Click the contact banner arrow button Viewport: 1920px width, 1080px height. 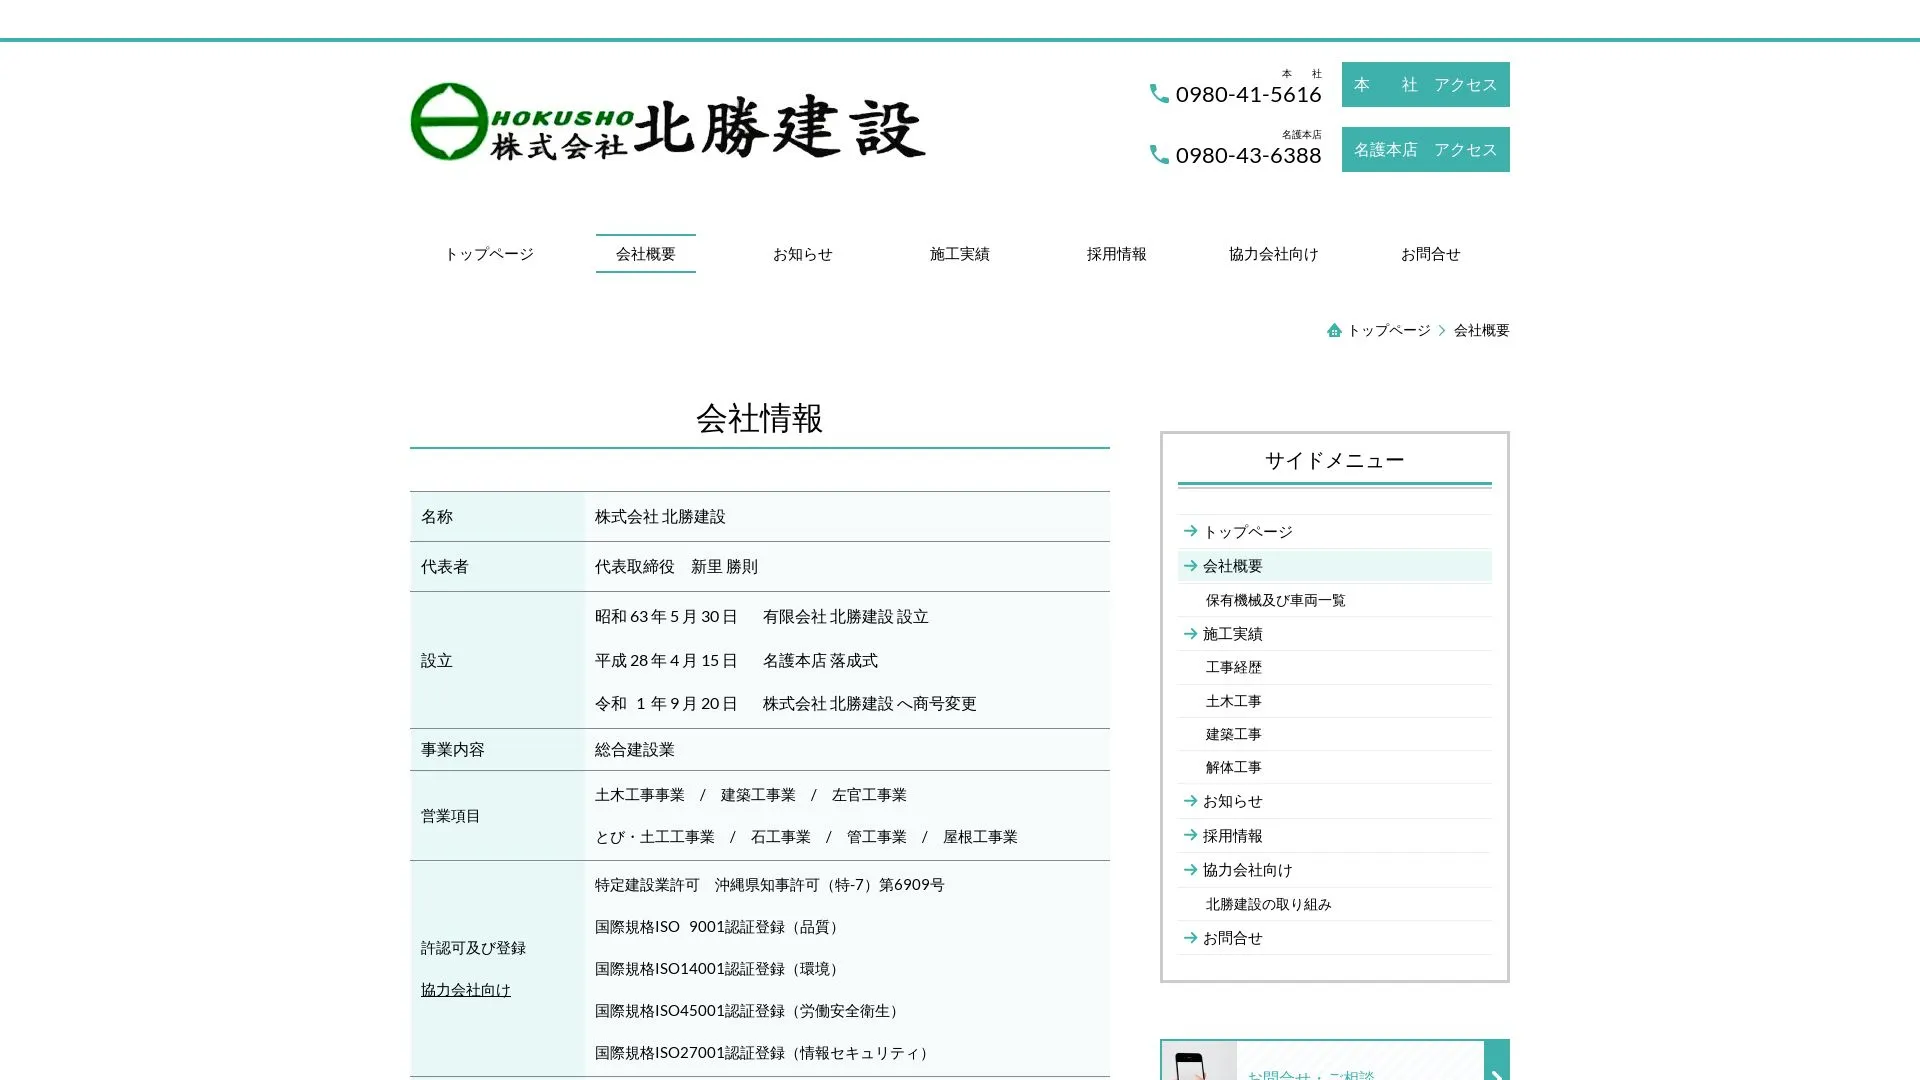1497,1061
